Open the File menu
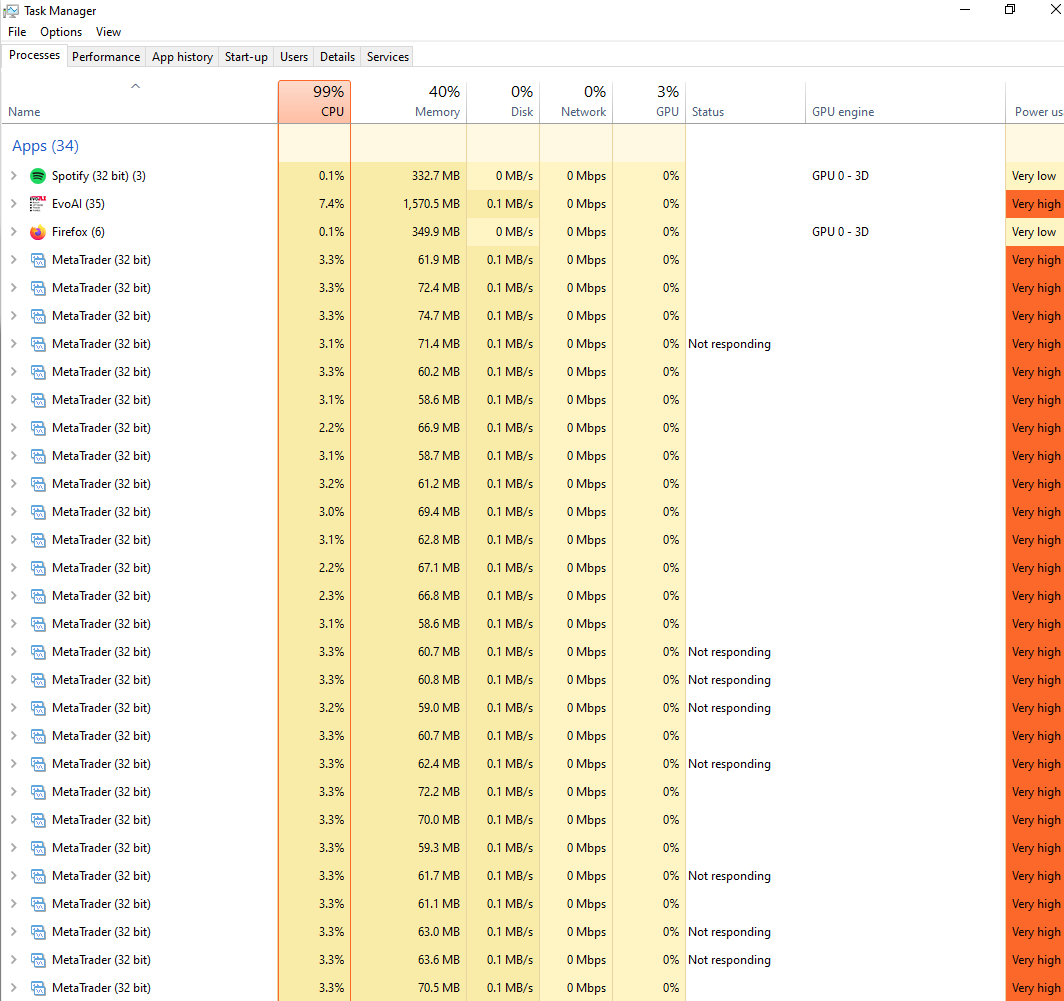Image resolution: width=1064 pixels, height=1001 pixels. pos(17,32)
